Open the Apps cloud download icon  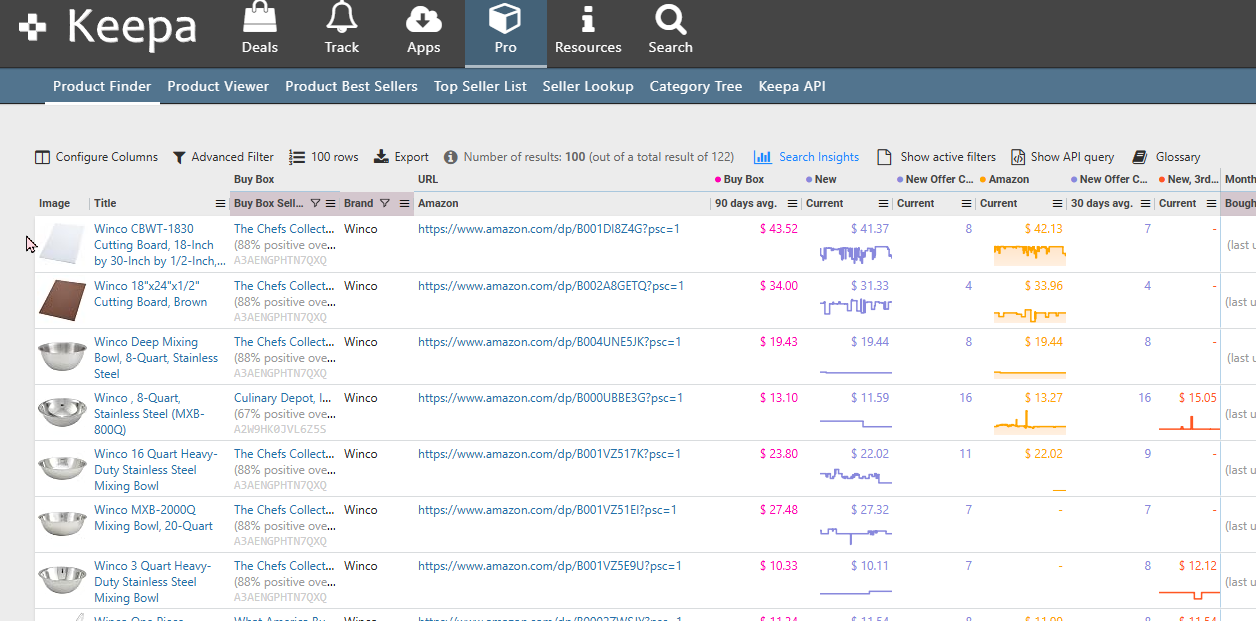coord(424,18)
